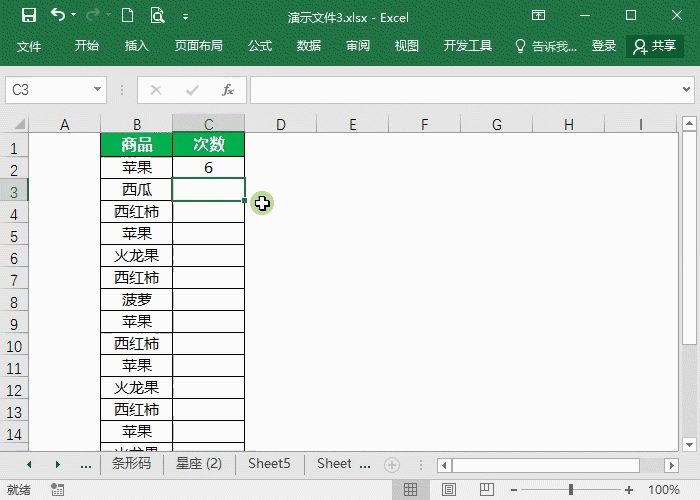Click the zoom slider handle
700x500 pixels.
tap(571, 490)
